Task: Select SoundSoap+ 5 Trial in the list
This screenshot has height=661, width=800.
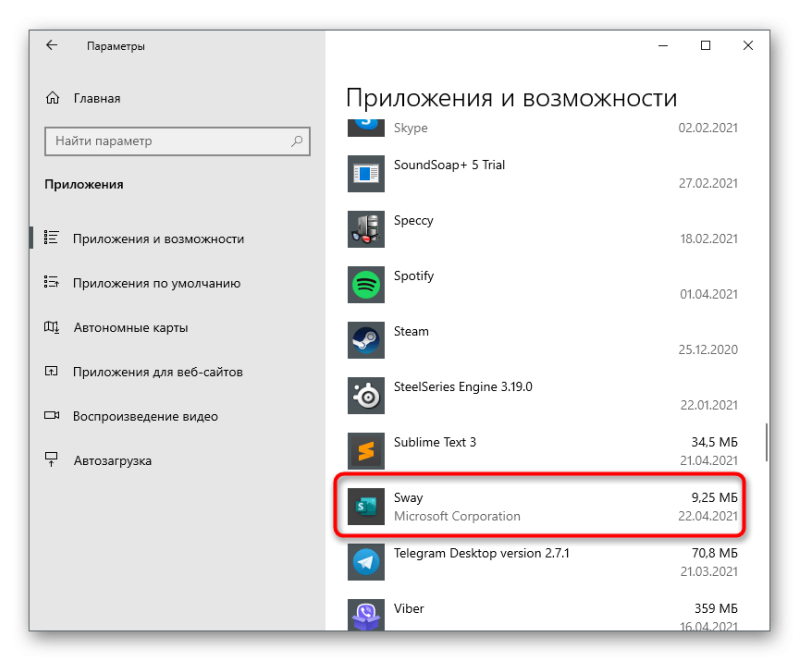Action: (x=449, y=165)
